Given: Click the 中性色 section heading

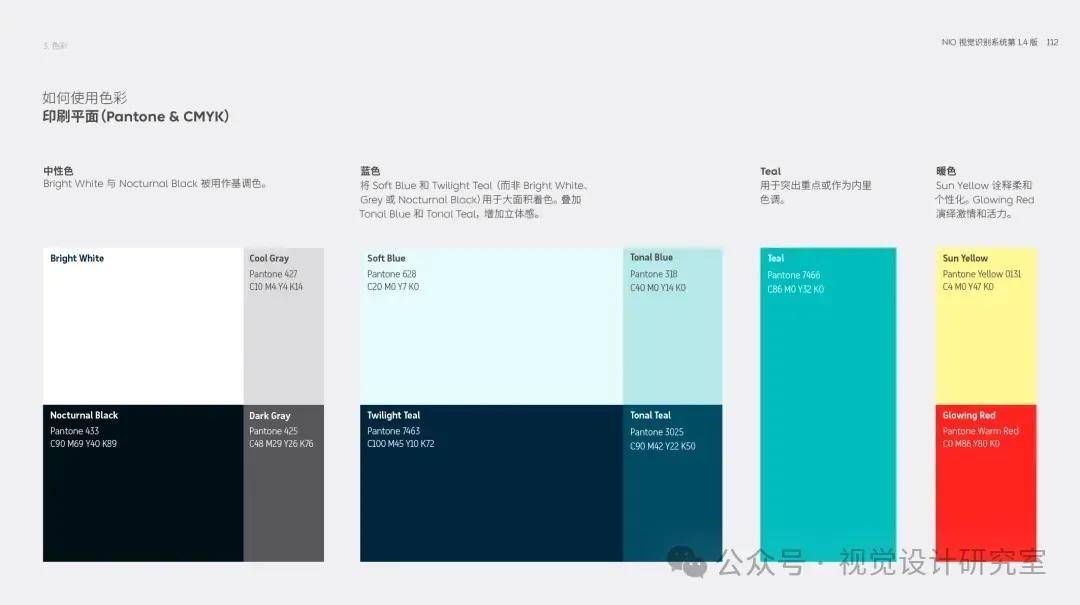Looking at the screenshot, I should 58,171.
